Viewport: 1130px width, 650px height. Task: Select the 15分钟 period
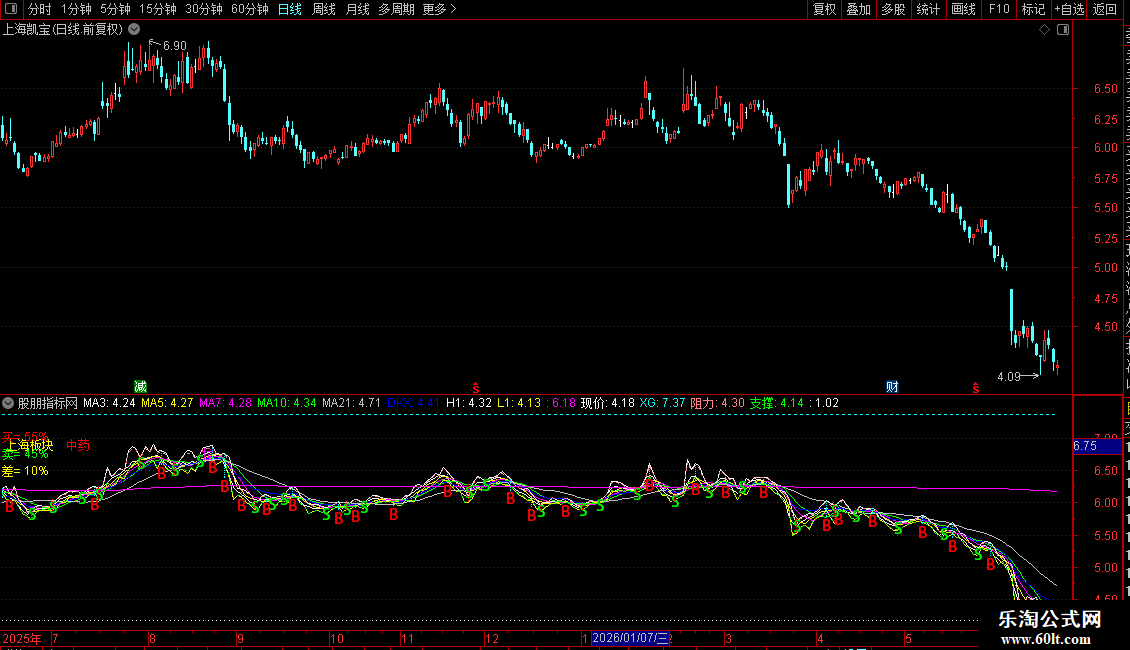pos(157,9)
